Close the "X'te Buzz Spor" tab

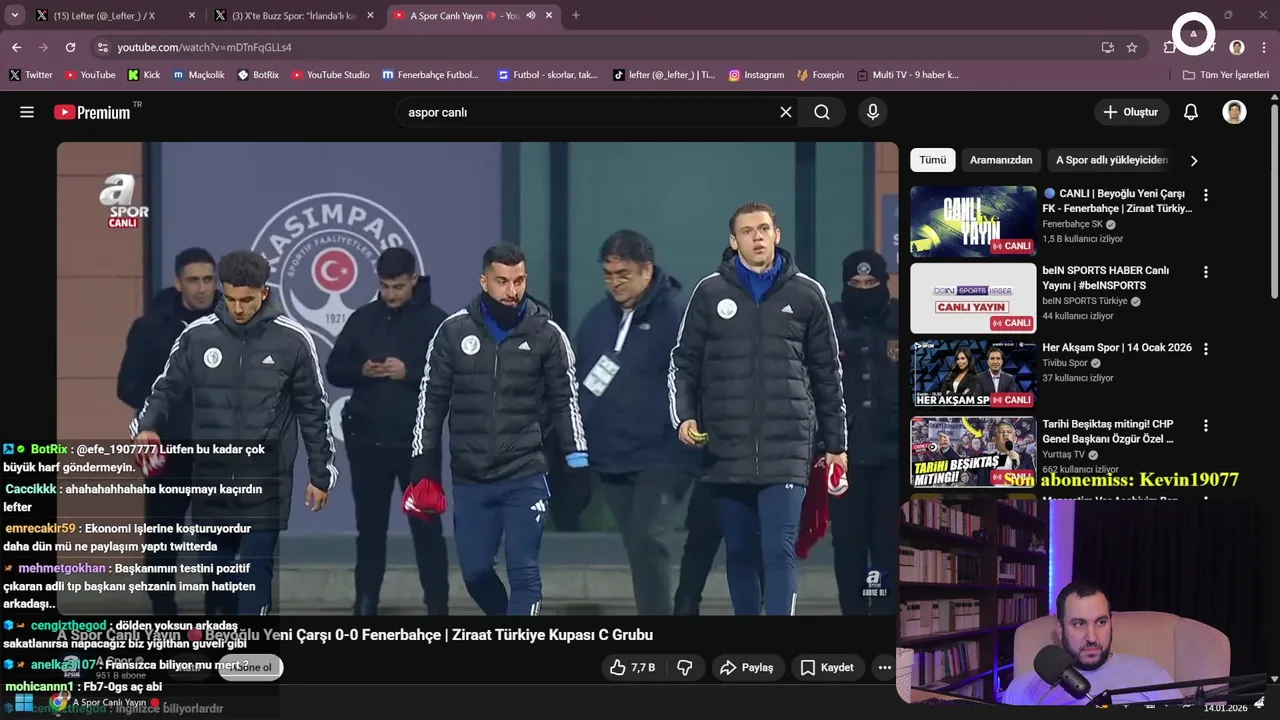tap(370, 16)
